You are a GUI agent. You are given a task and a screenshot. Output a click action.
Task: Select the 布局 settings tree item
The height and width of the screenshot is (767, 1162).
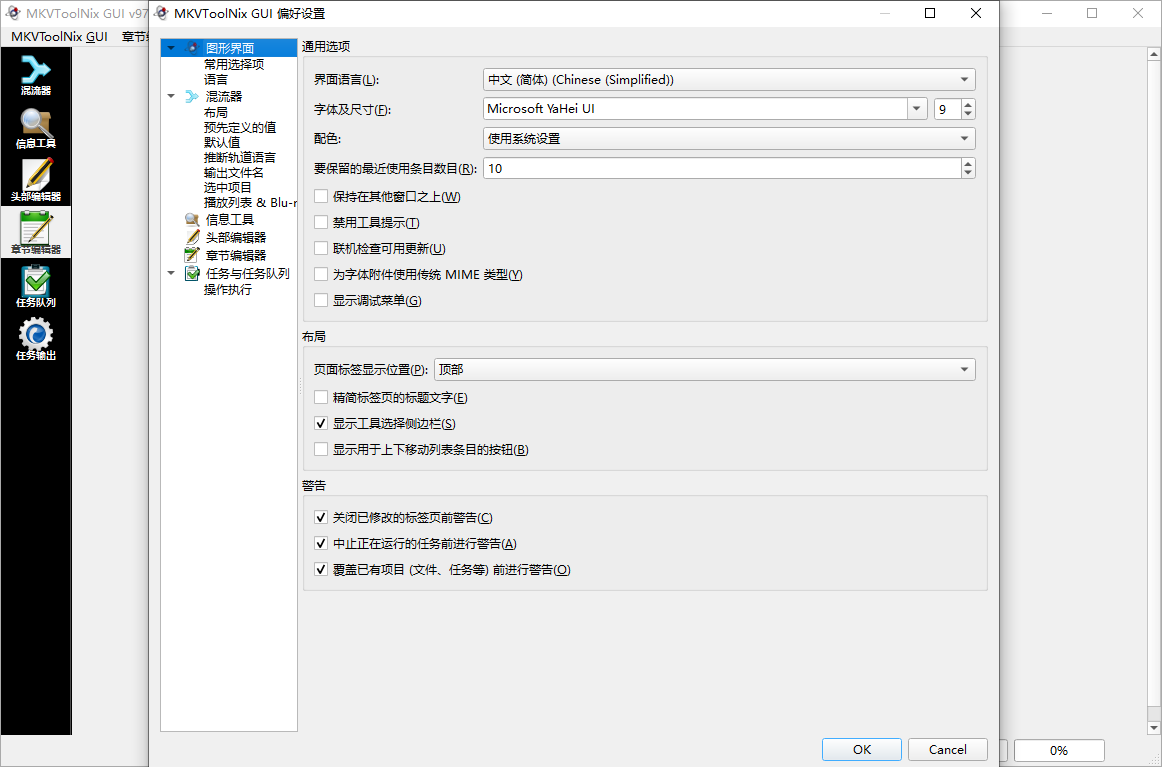tap(213, 111)
